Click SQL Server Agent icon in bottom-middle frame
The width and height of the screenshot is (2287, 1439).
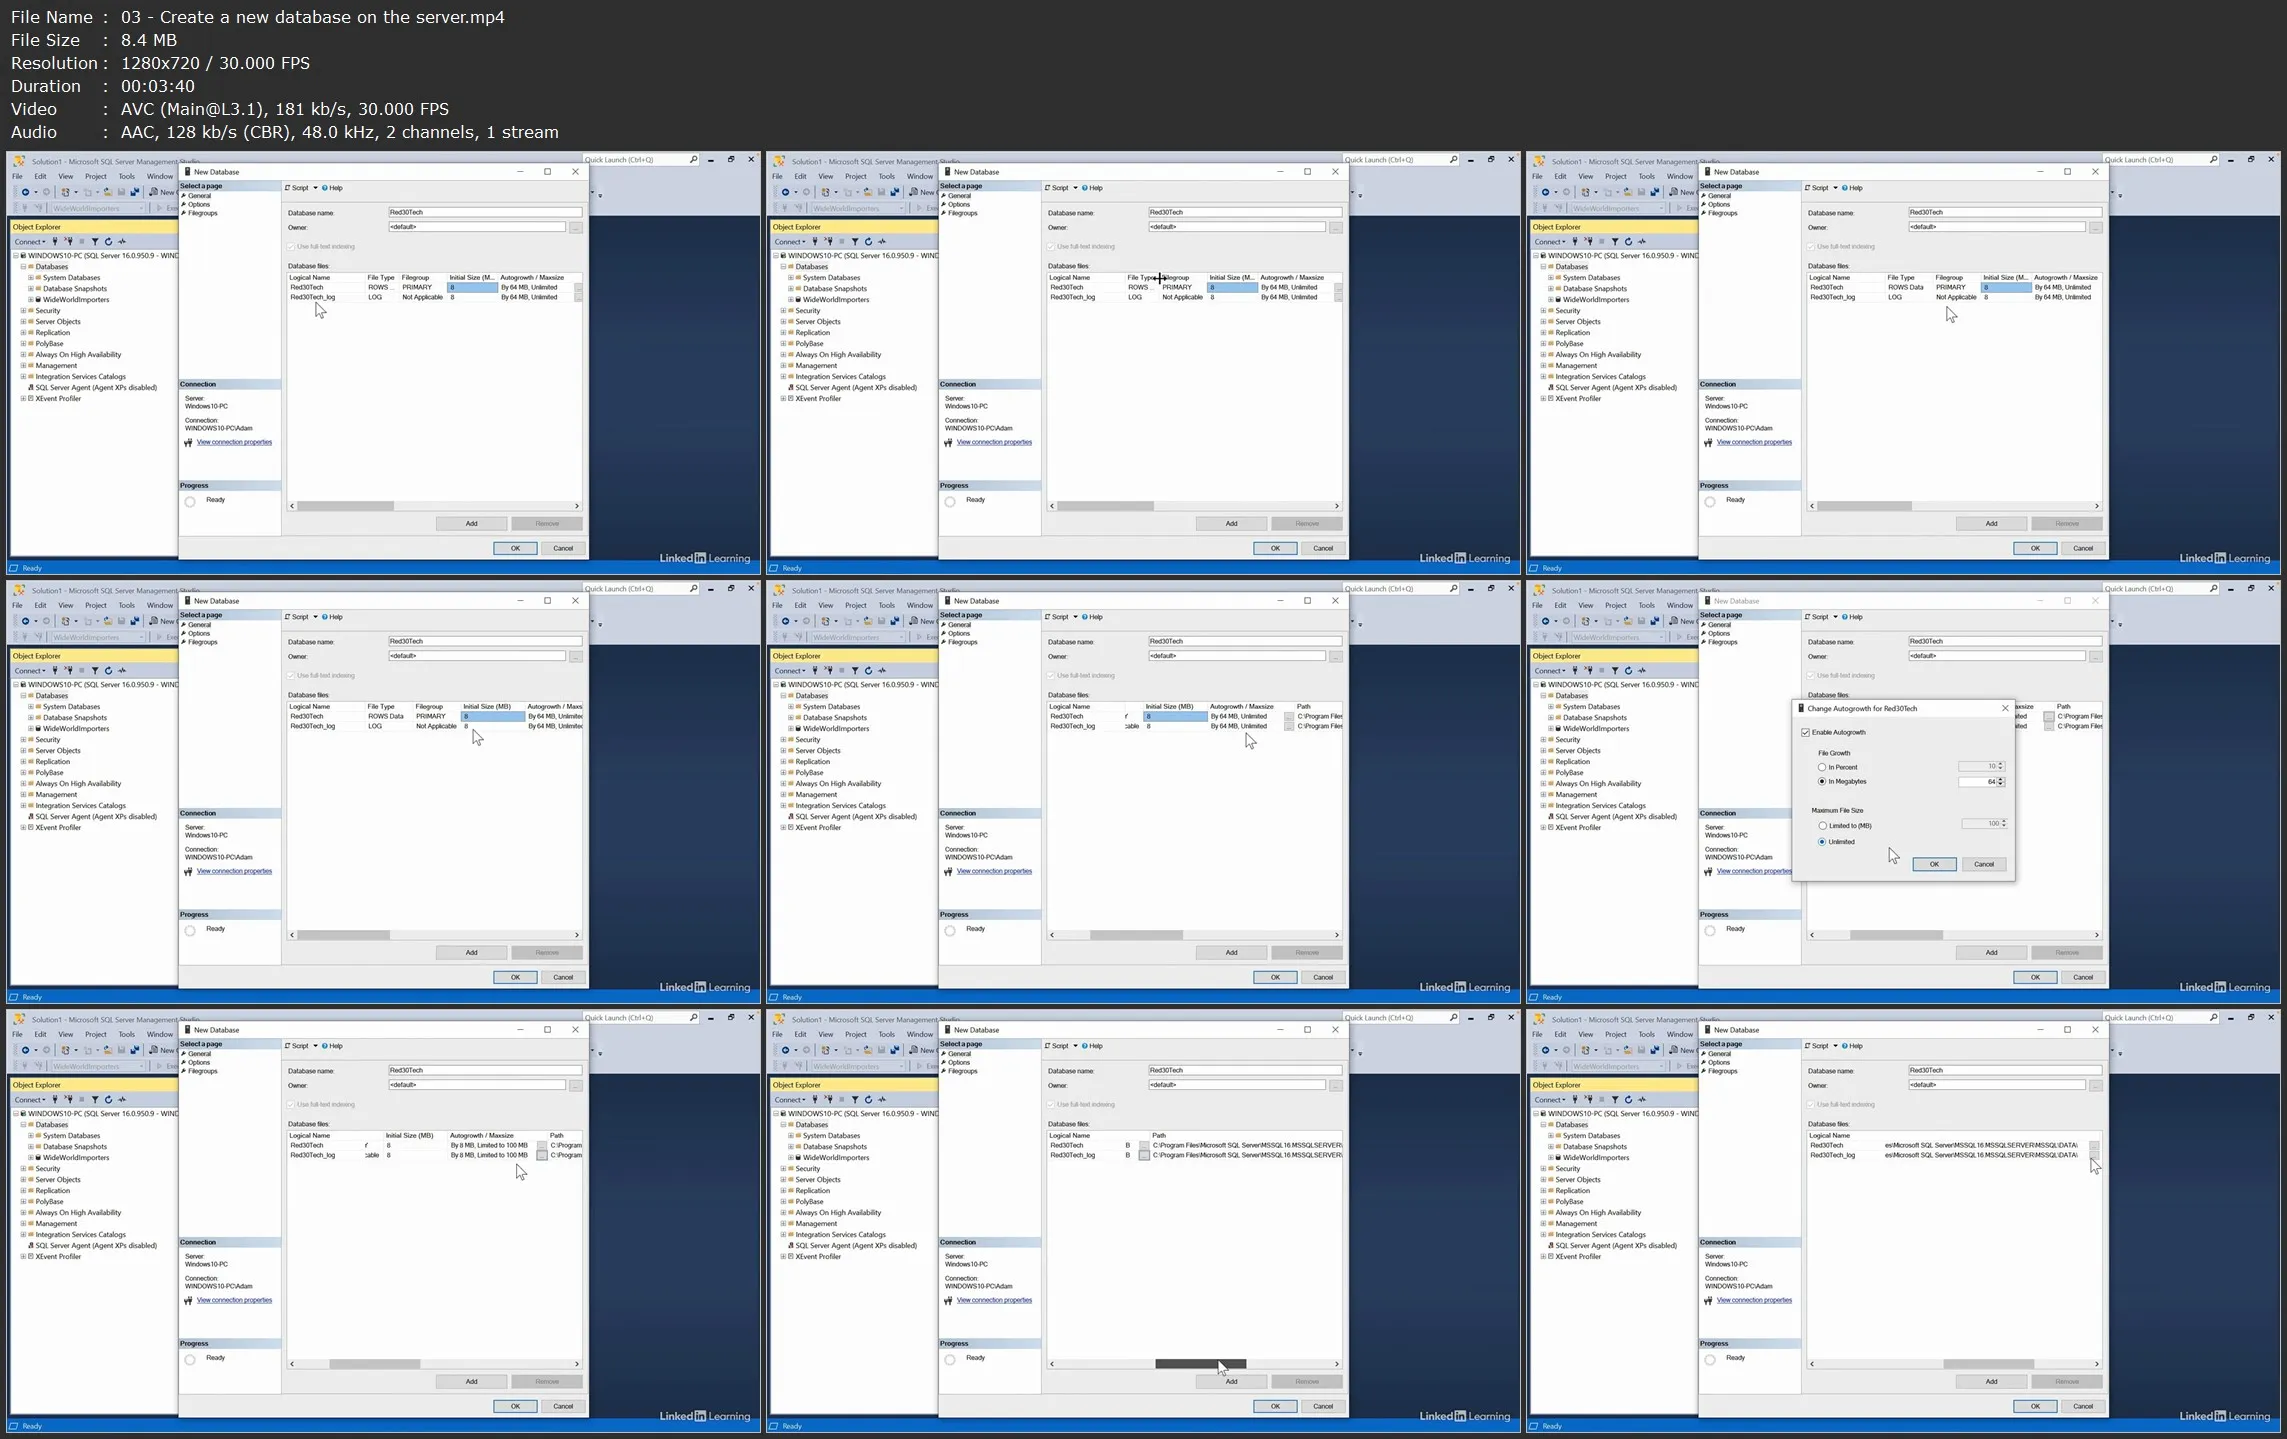click(791, 1245)
